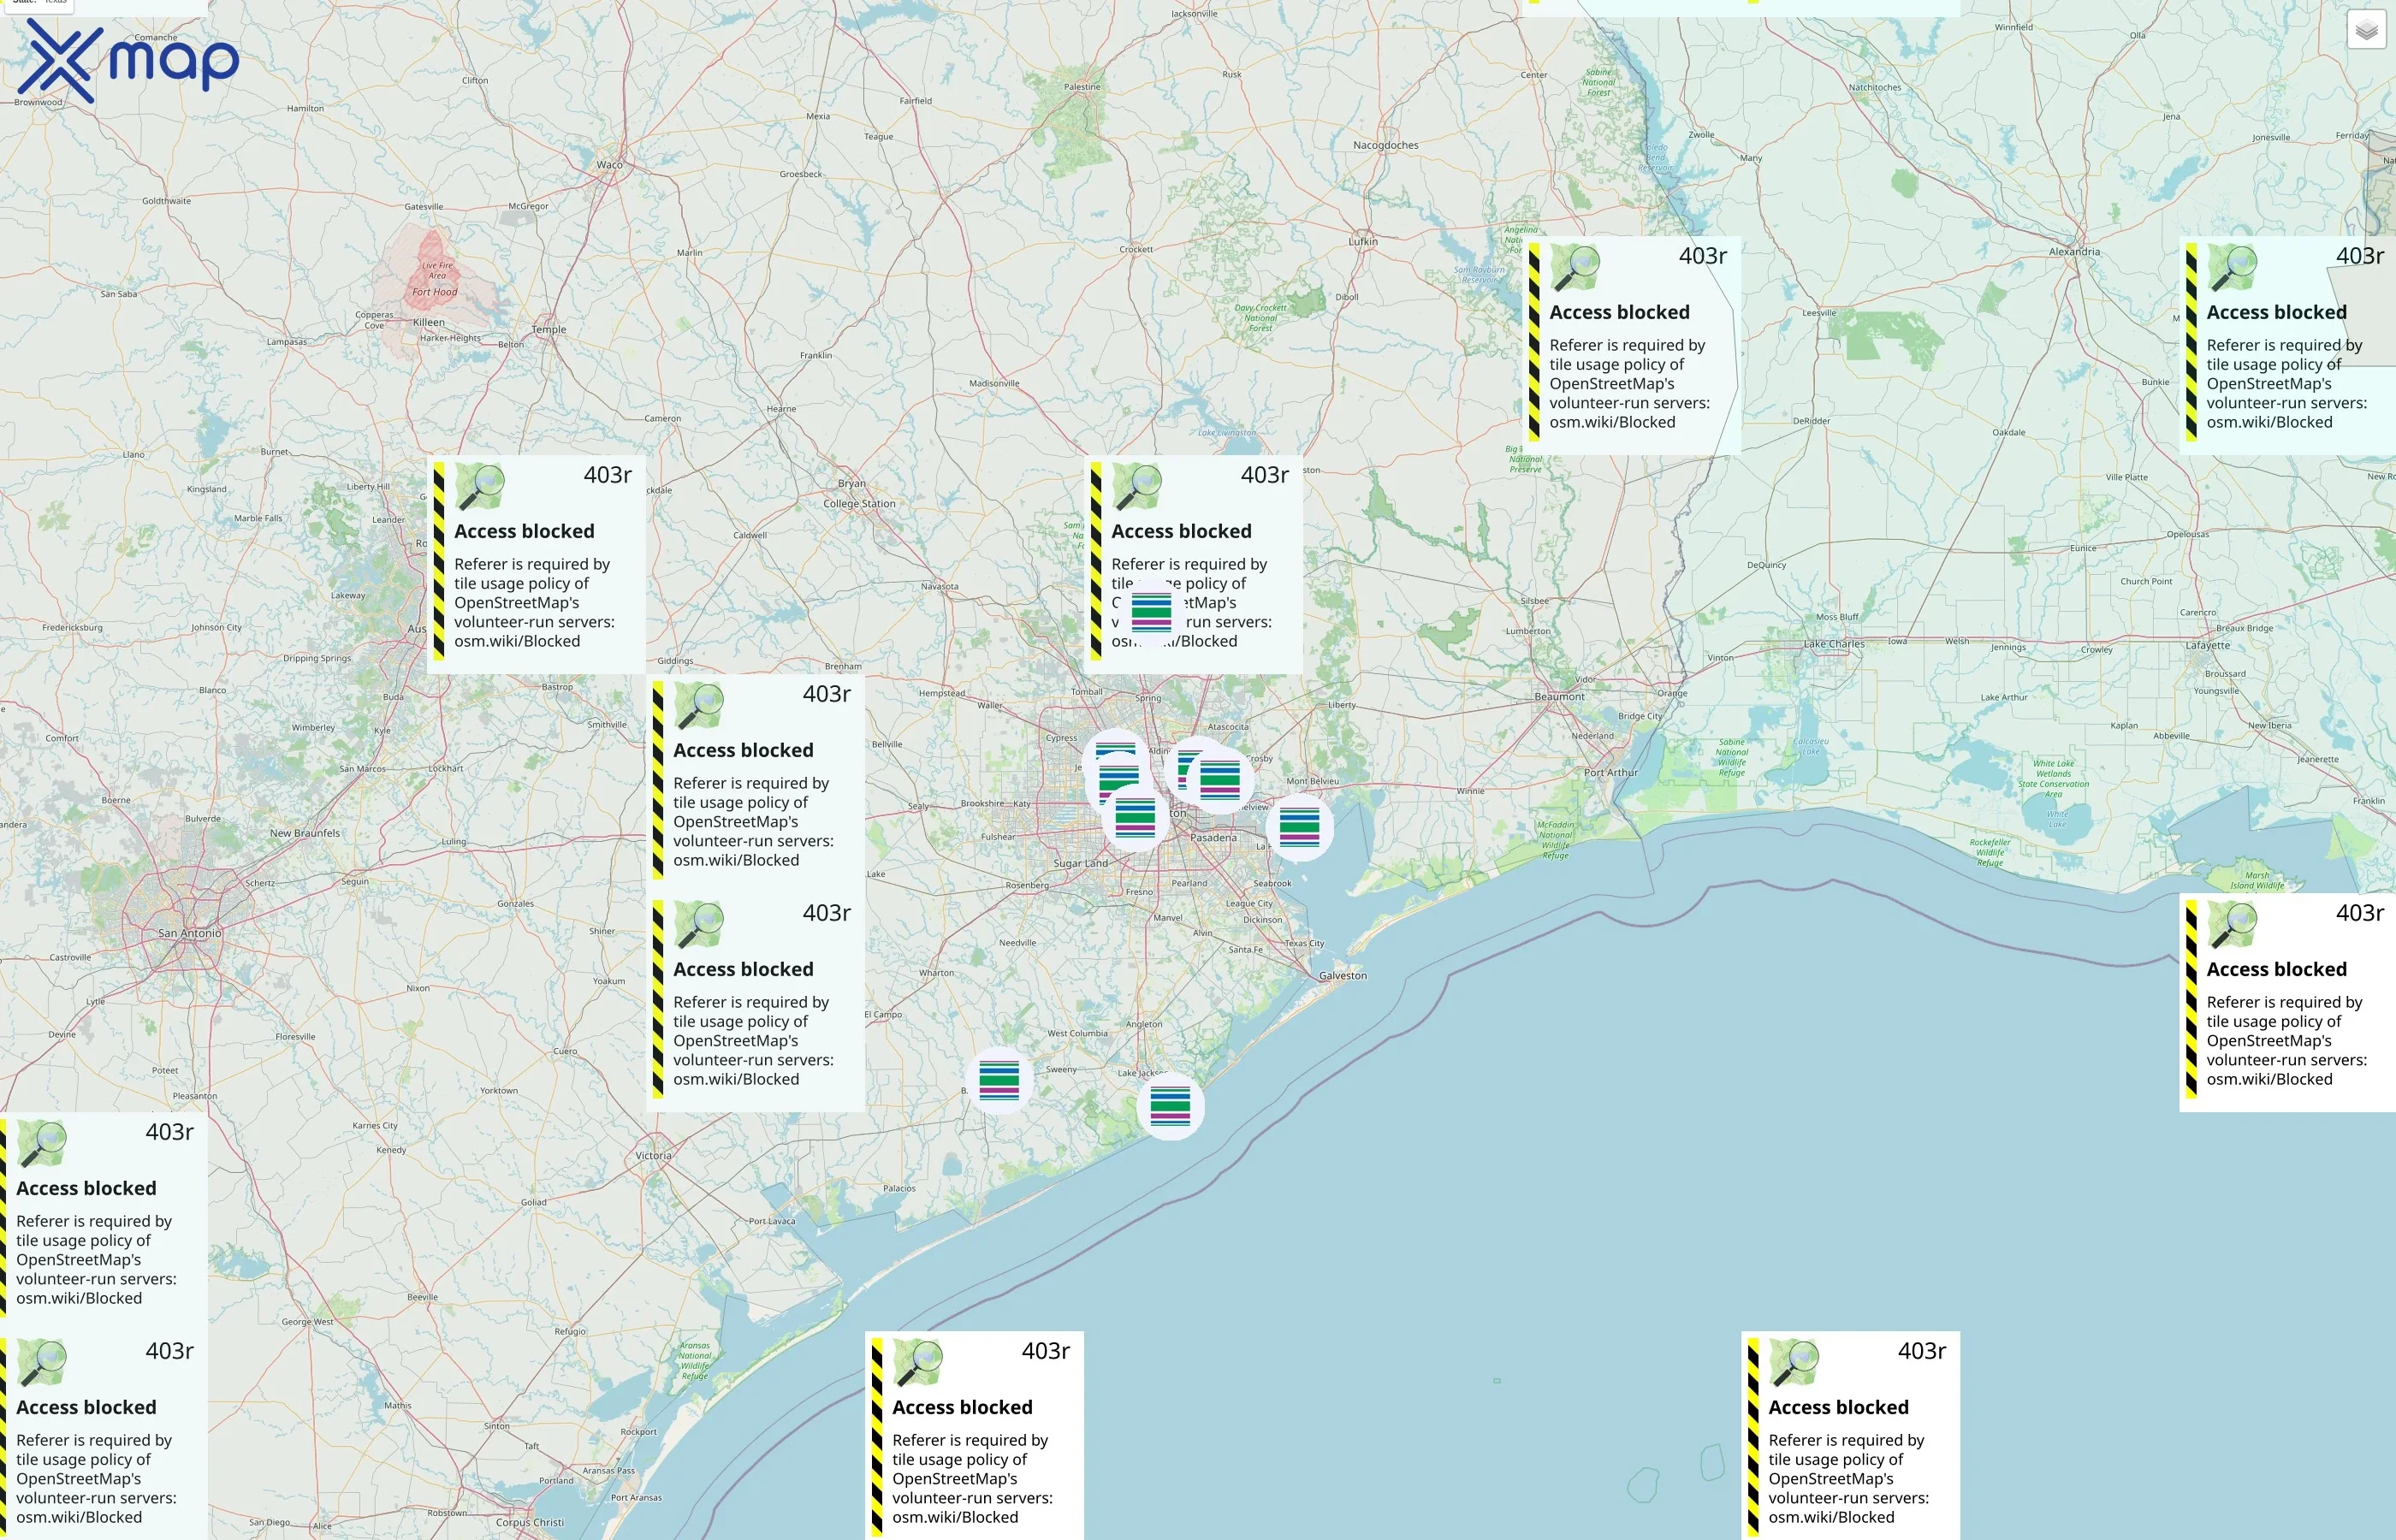Click the Seguin town label

[355, 881]
